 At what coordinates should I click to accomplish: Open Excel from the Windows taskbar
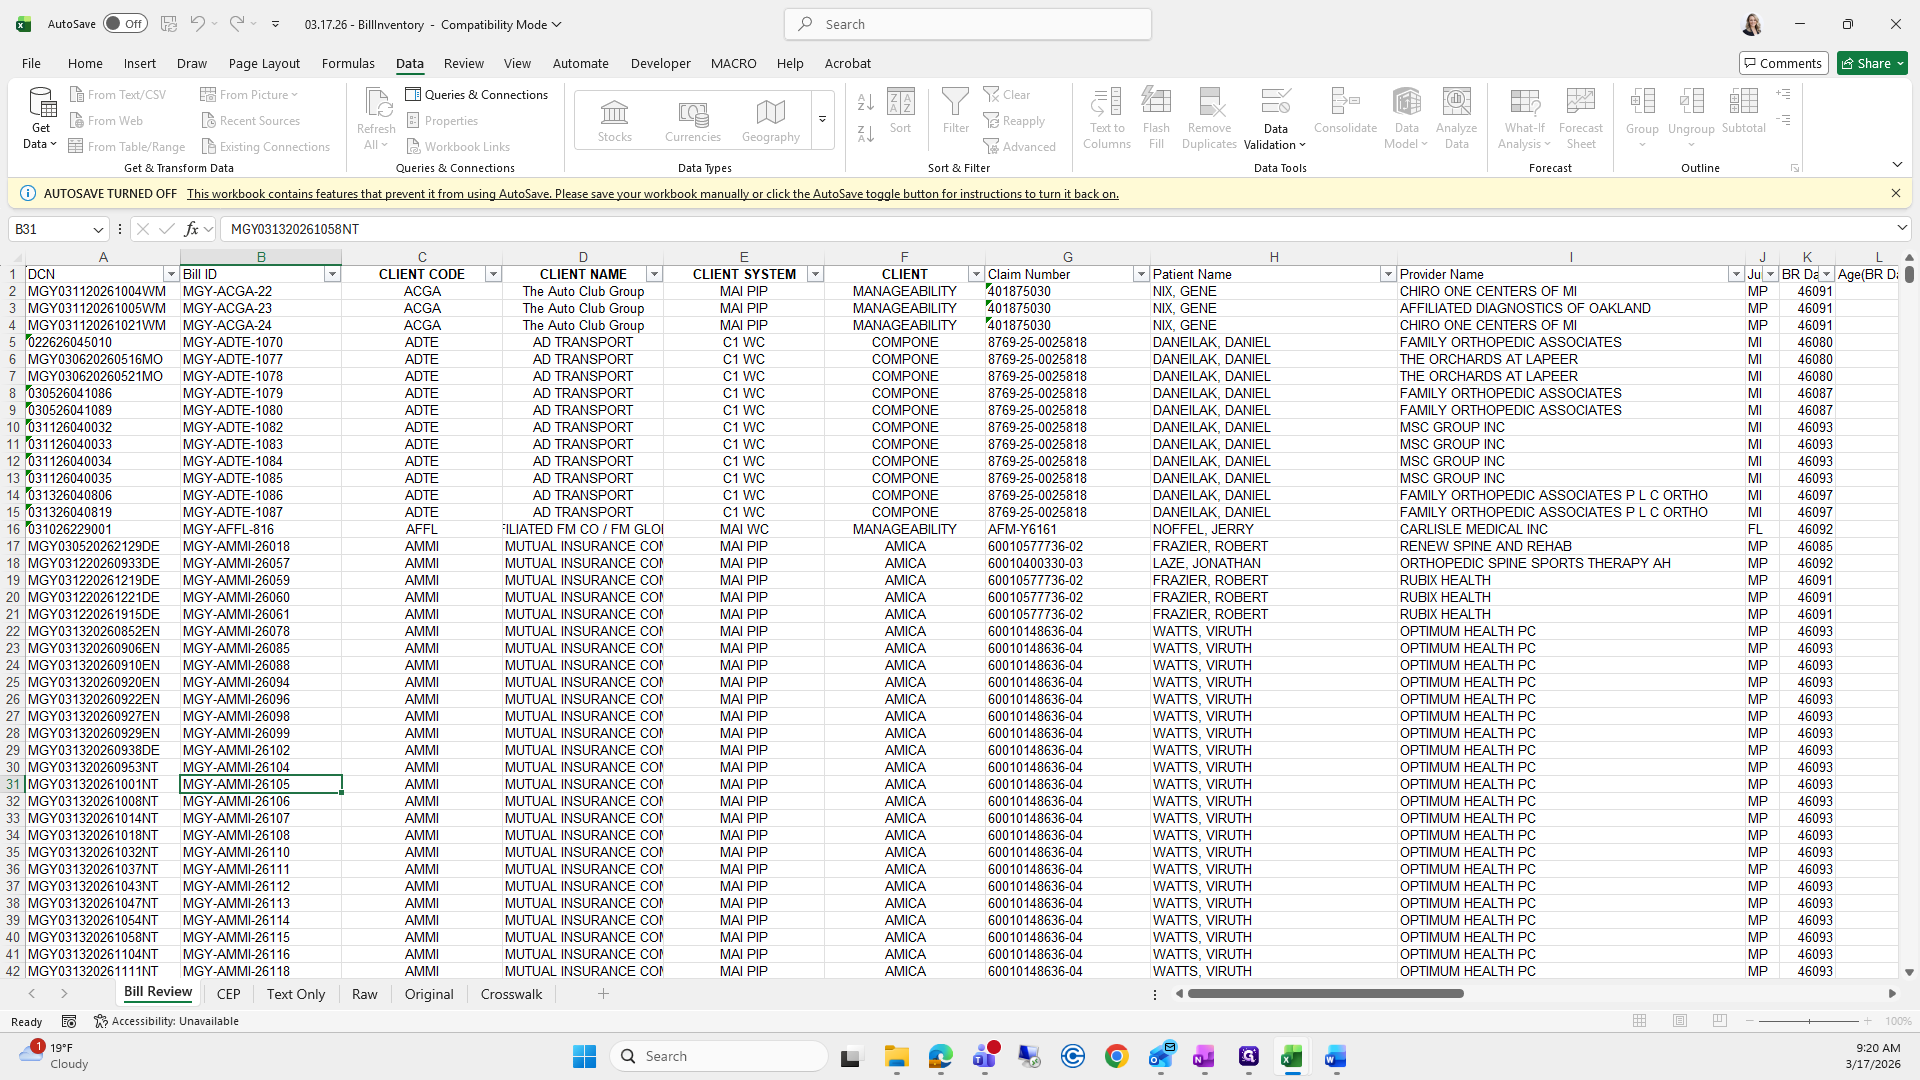point(1291,1056)
